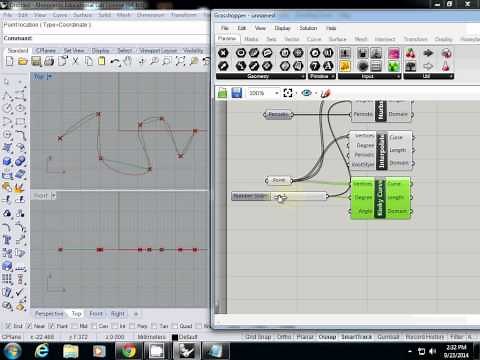Select the Polyline tool in Rhino sidebar
This screenshot has height=360, width=480.
click(x=7, y=95)
